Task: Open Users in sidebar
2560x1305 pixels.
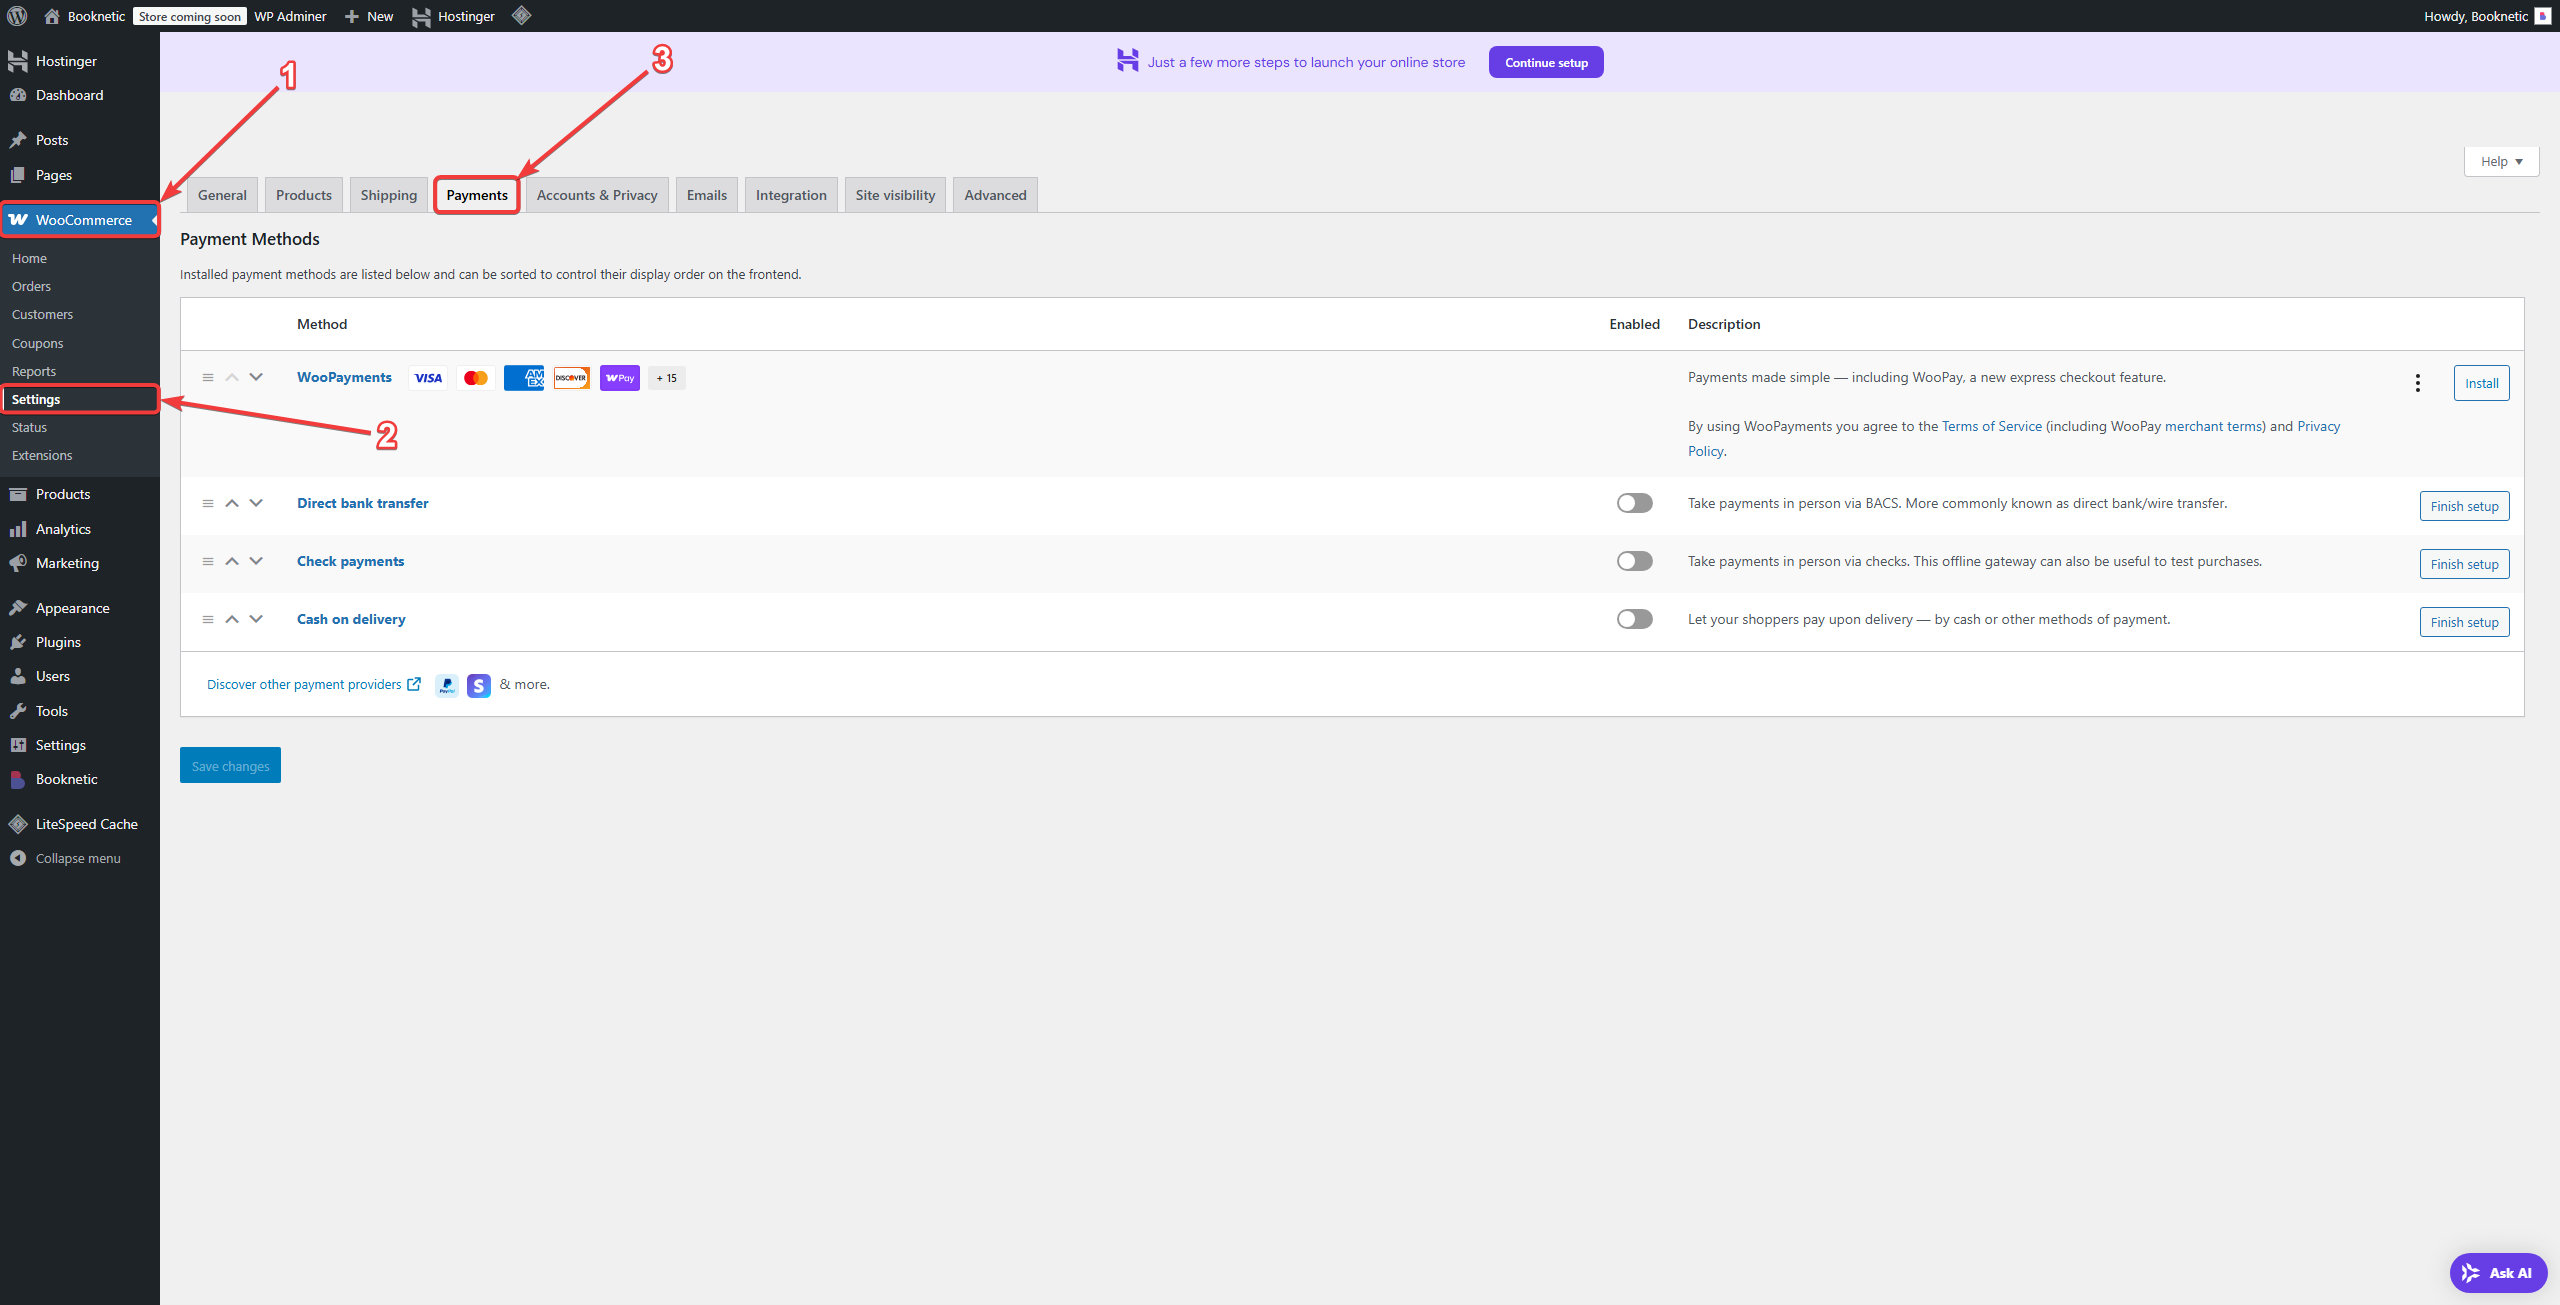Action: [x=80, y=676]
